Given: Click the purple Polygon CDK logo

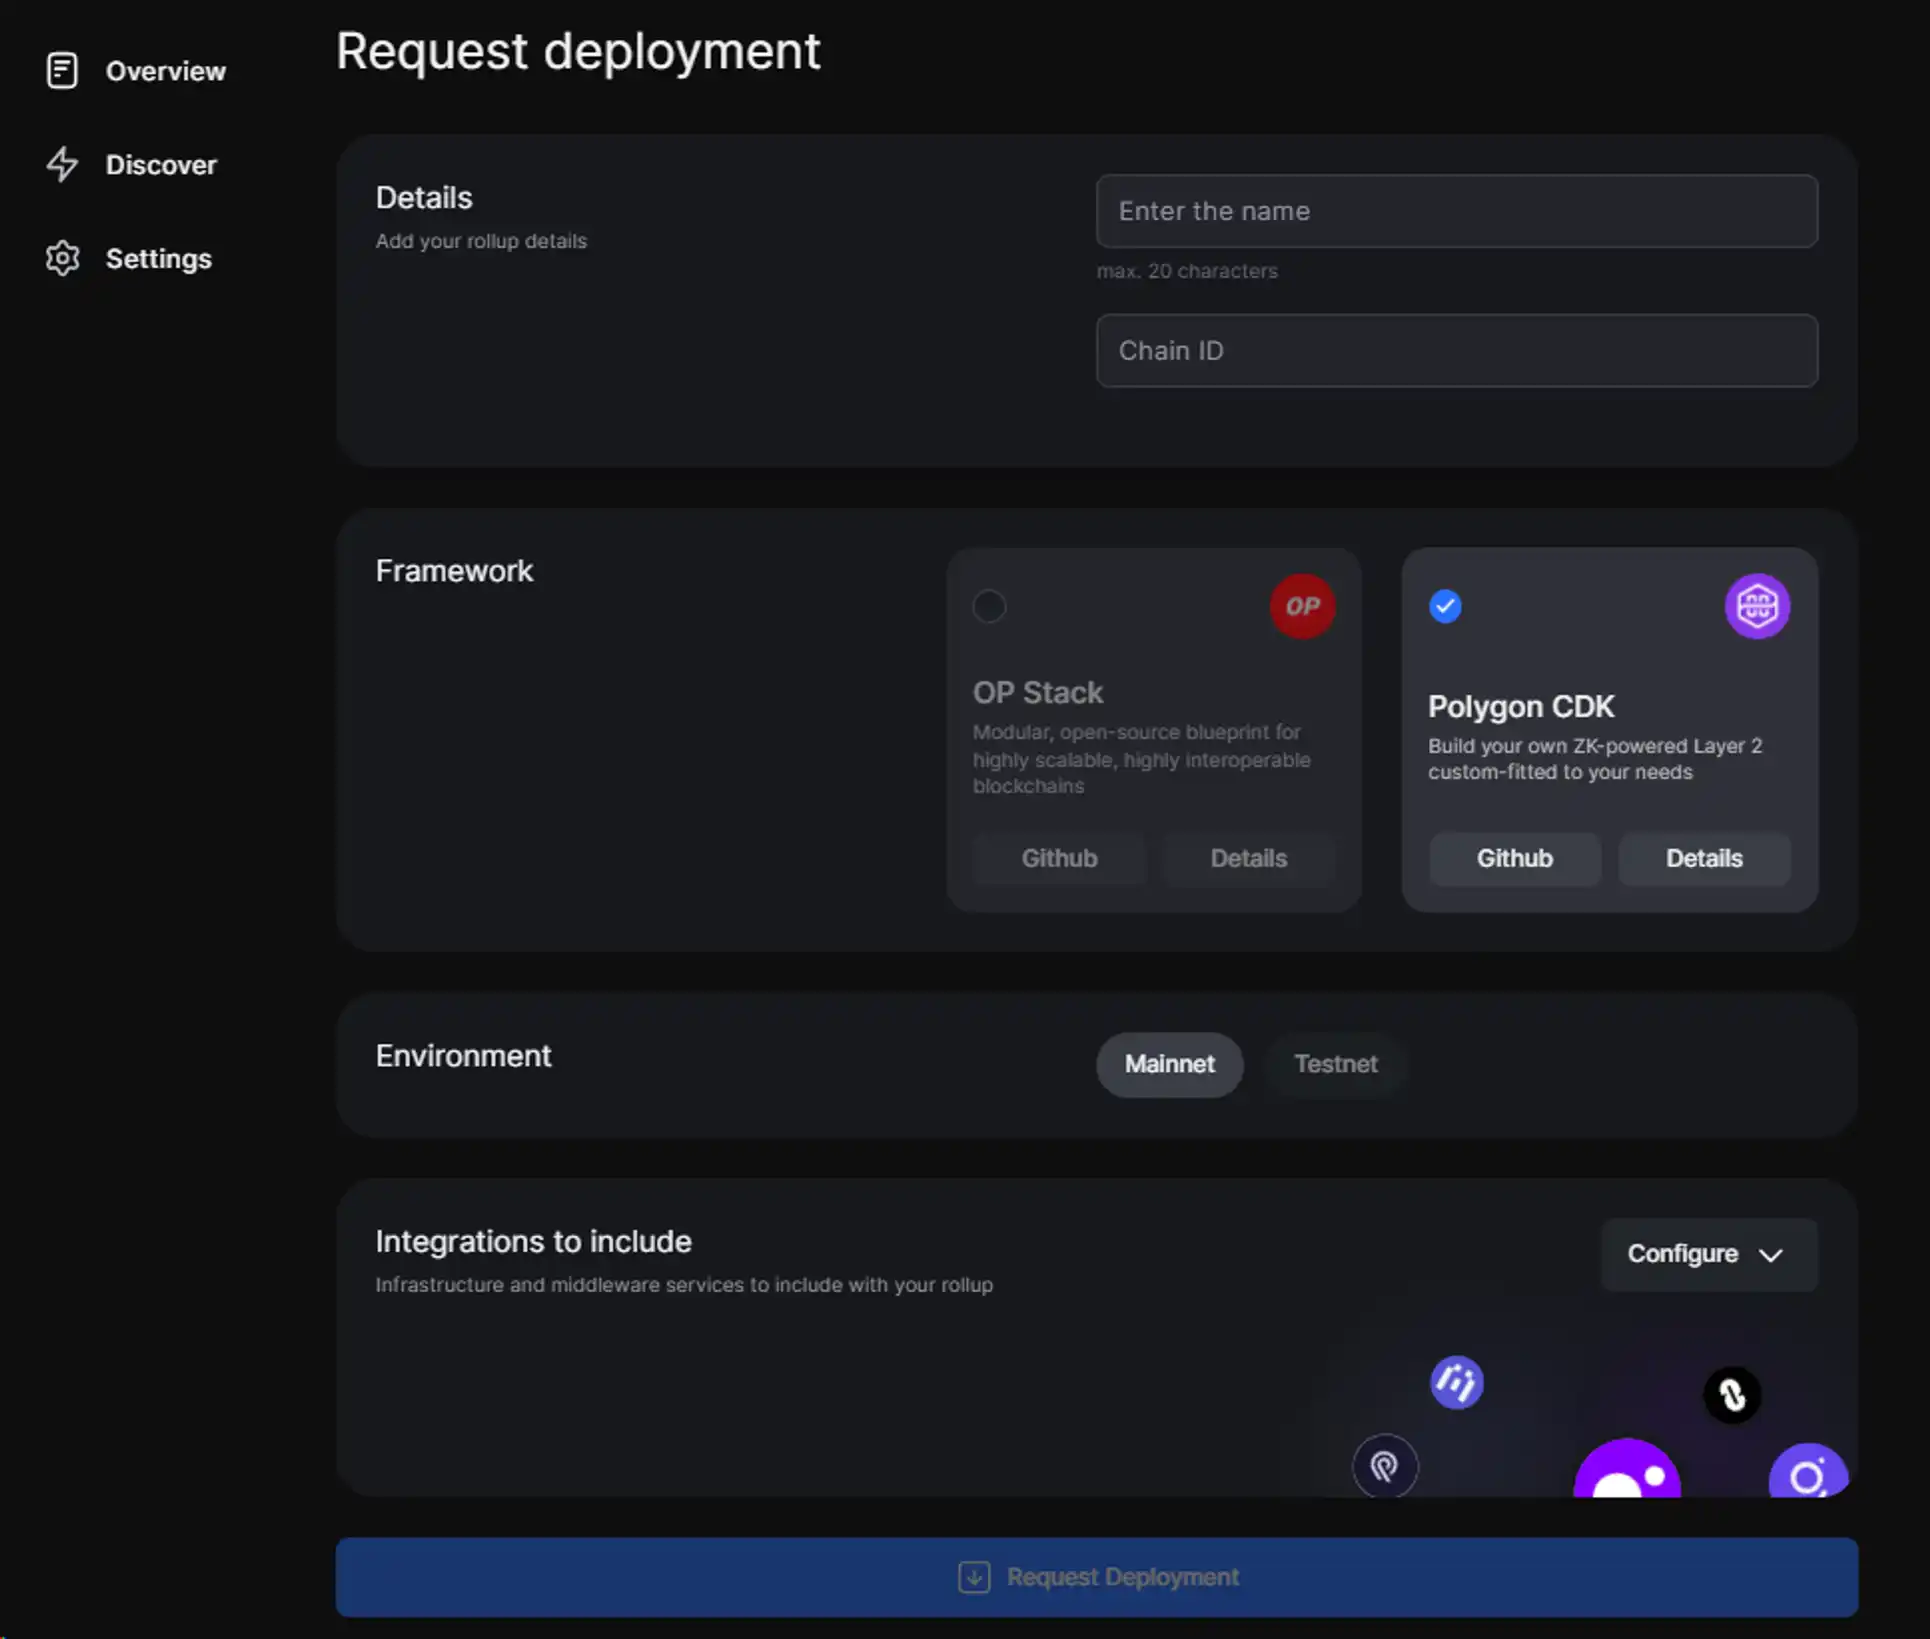Looking at the screenshot, I should tap(1756, 606).
